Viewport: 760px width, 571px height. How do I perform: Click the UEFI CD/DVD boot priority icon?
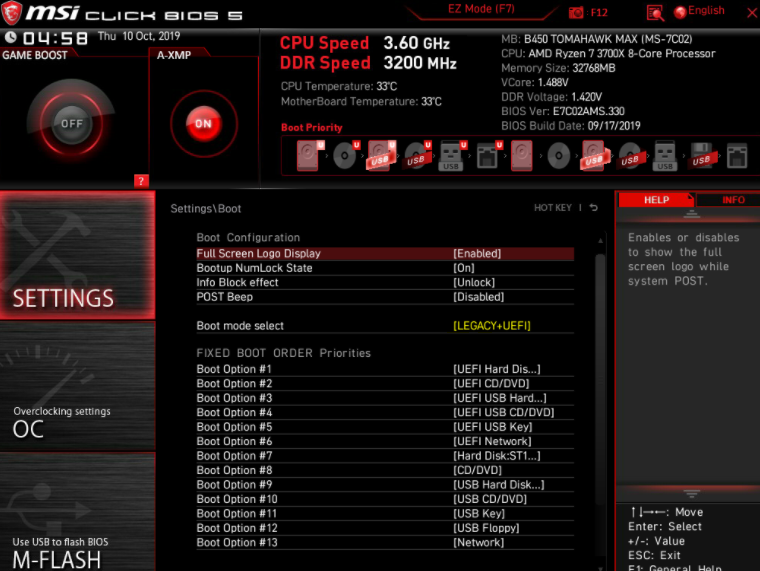point(346,156)
